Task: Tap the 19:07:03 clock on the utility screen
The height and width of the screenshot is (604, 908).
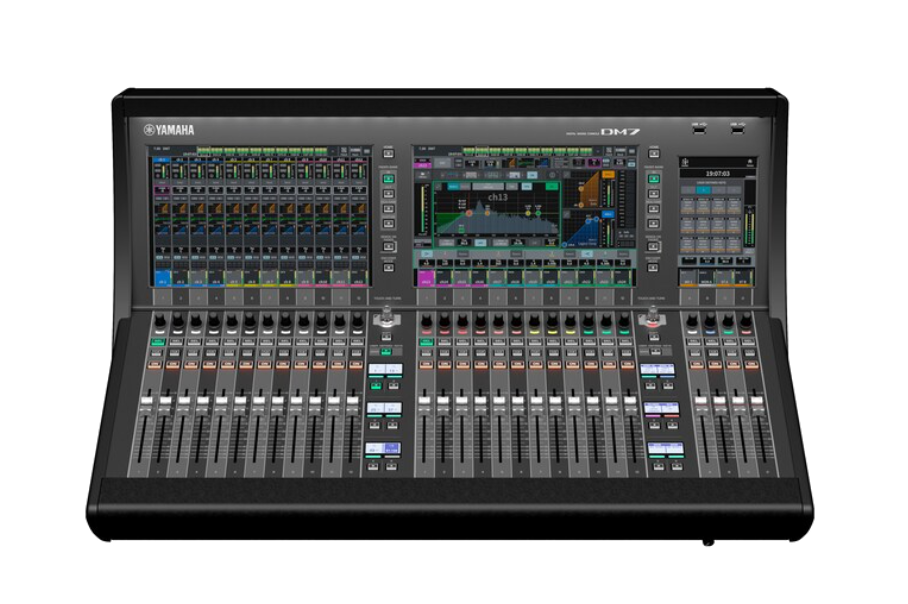Action: [717, 173]
